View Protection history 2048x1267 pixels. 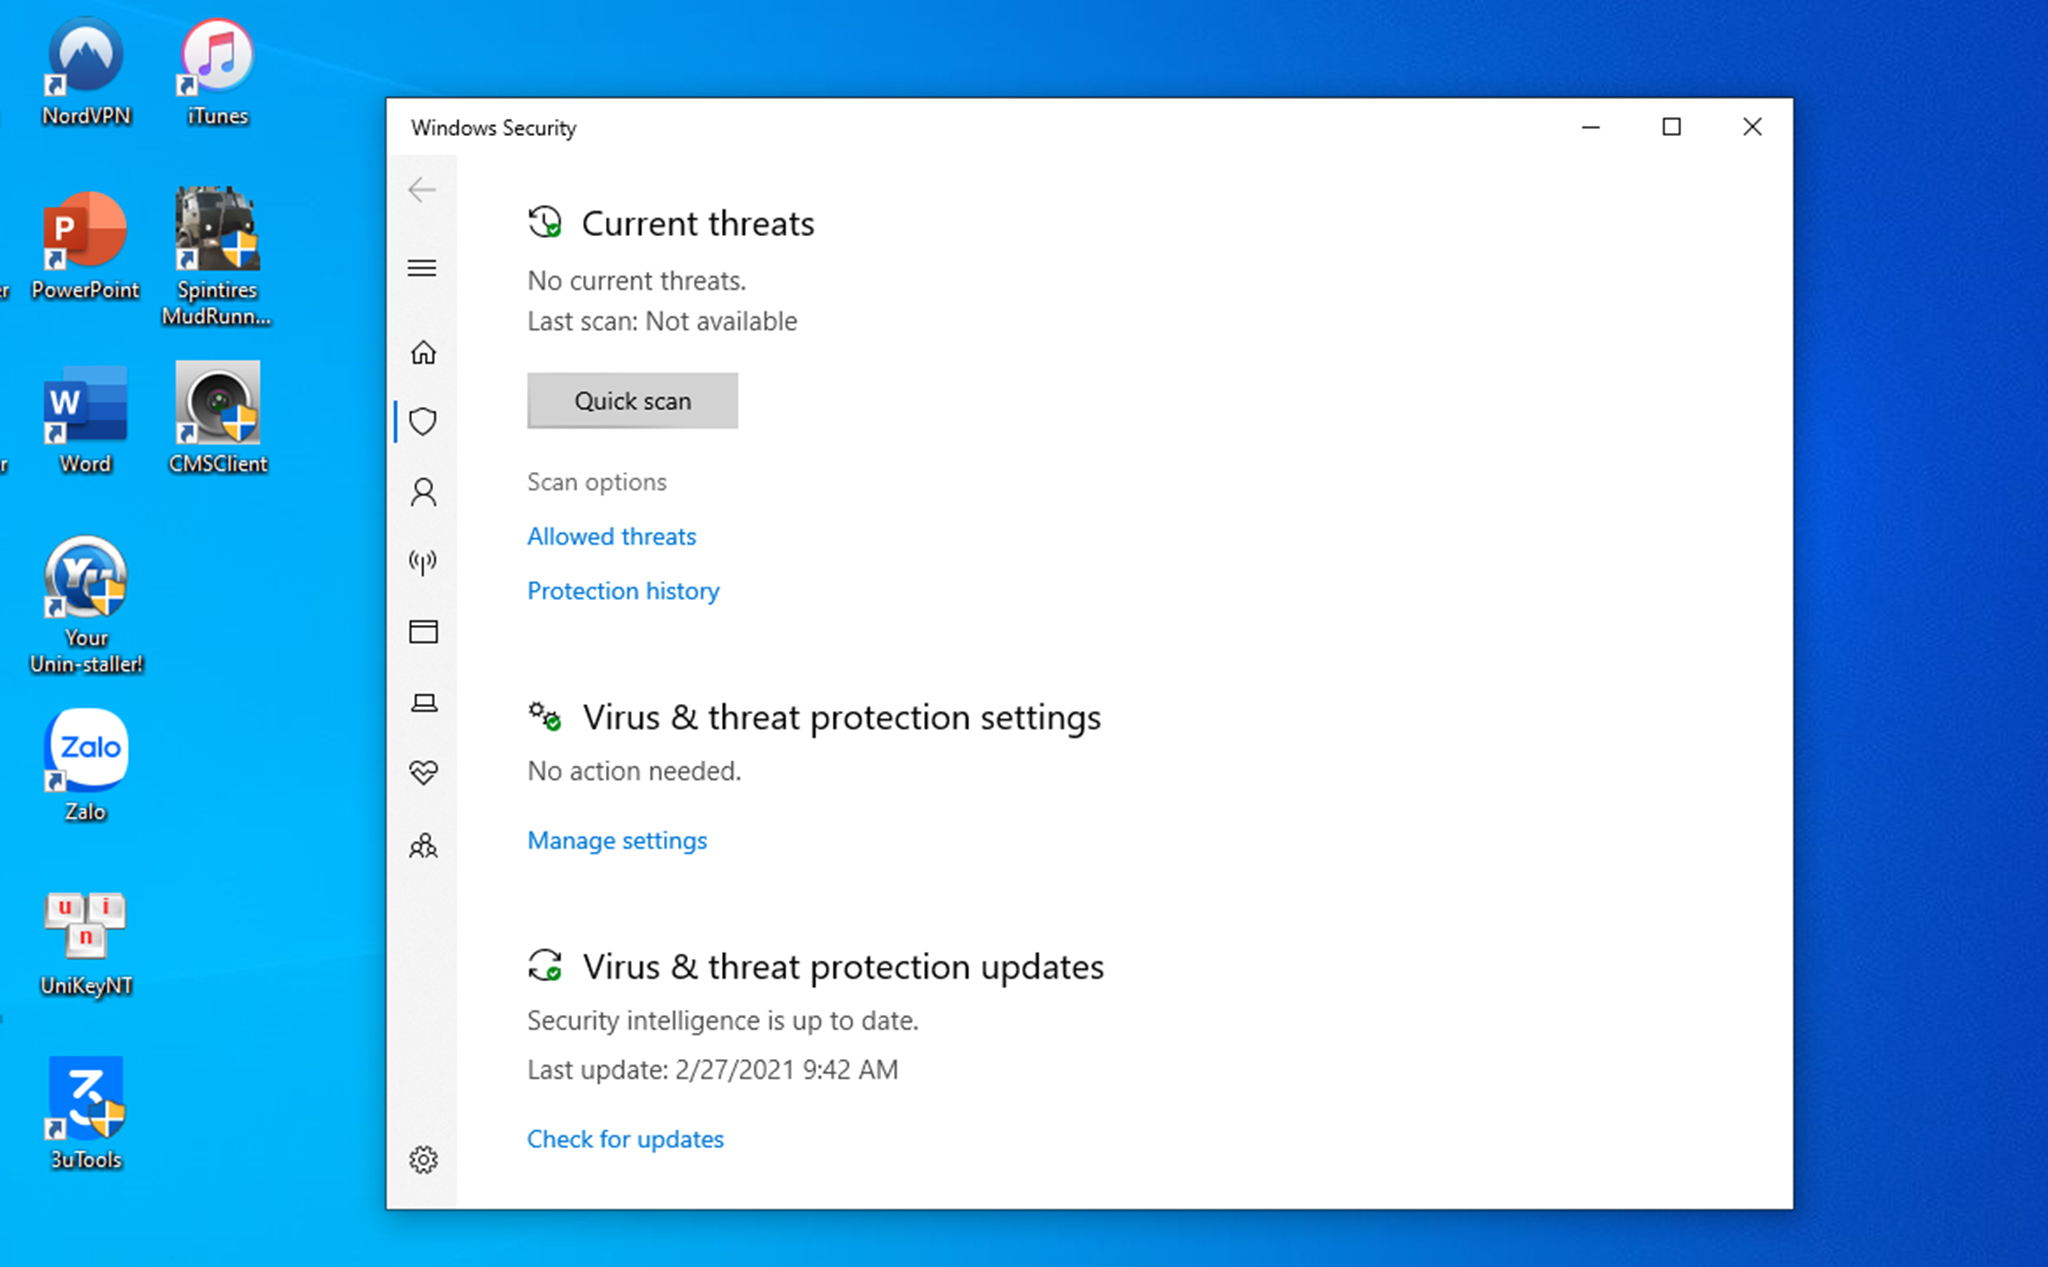[623, 591]
